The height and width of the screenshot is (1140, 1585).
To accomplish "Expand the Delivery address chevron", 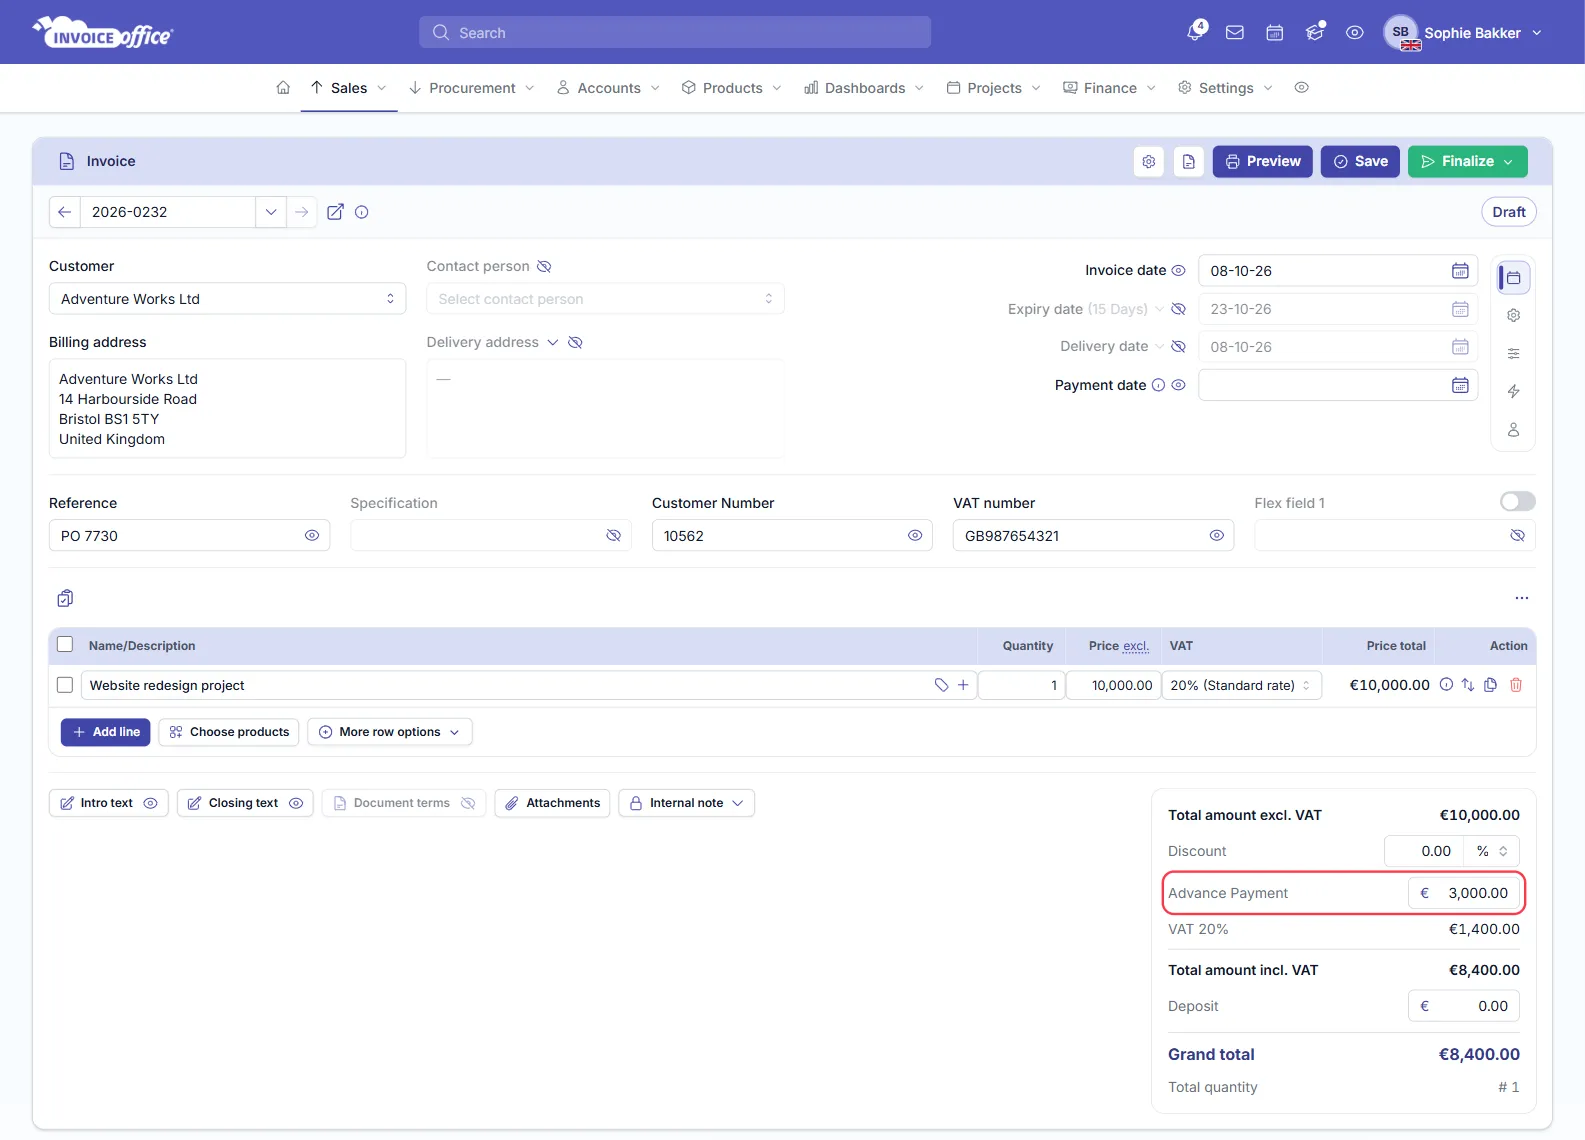I will (552, 343).
